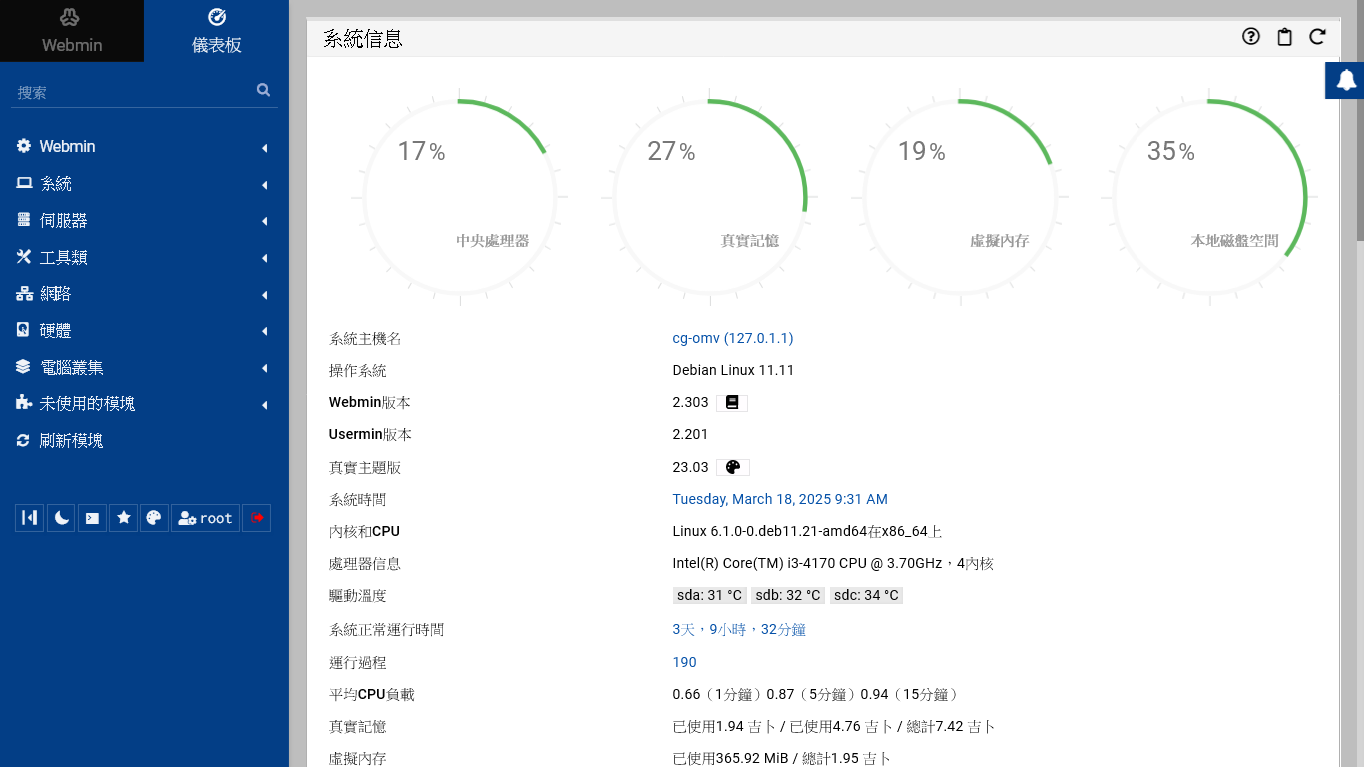Click the red logout icon
Screen dimensions: 1365x767
257,518
